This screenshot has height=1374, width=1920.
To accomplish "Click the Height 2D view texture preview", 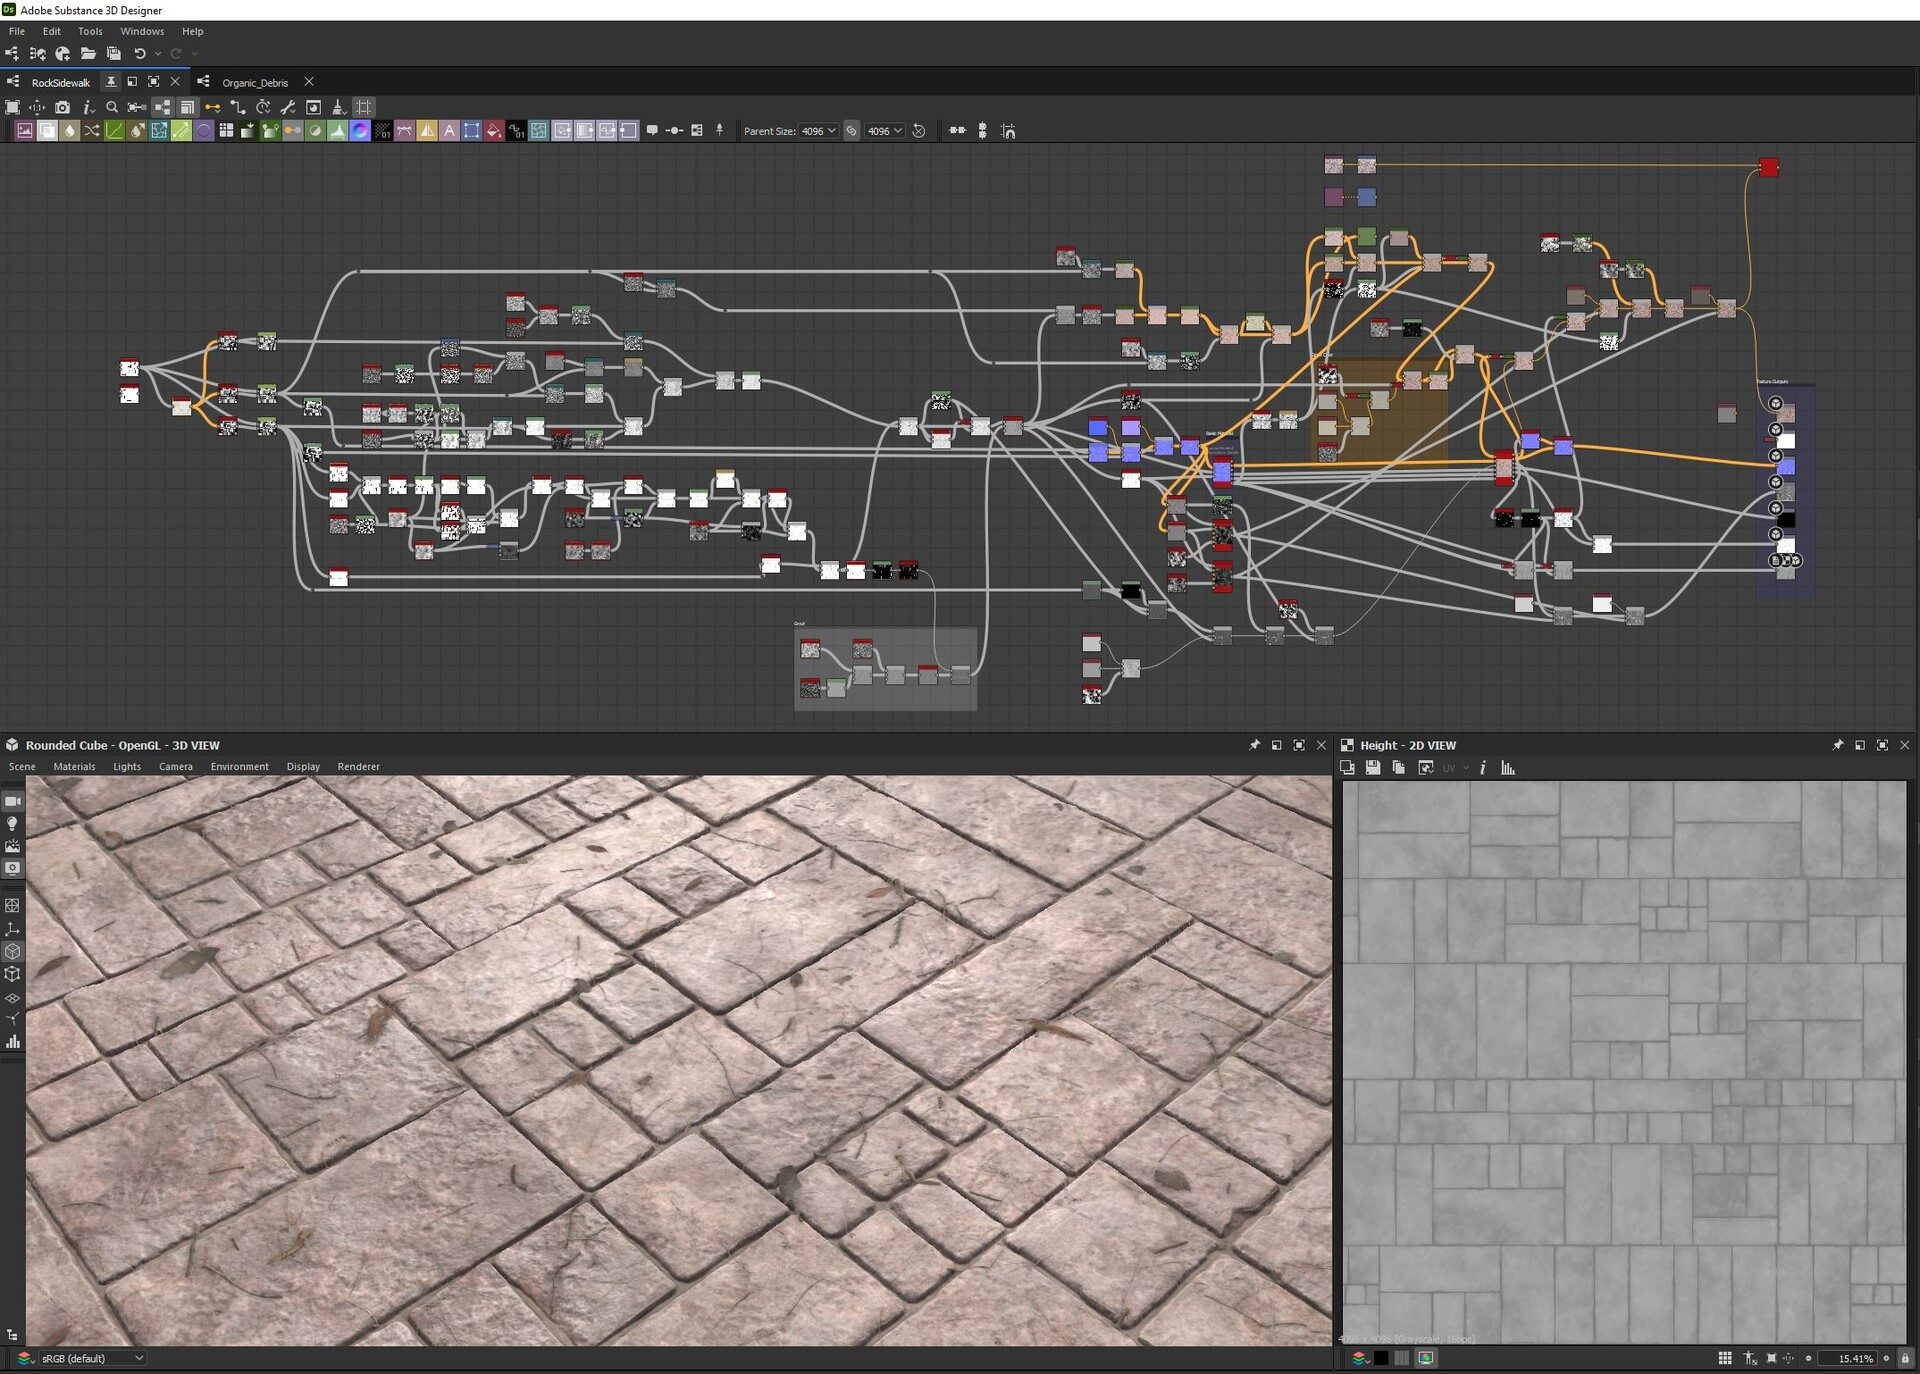I will (1624, 1062).
